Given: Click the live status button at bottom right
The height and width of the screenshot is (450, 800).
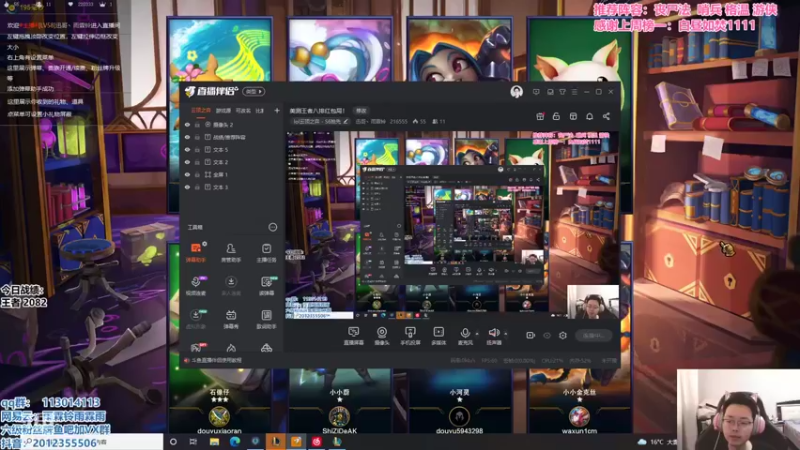Looking at the screenshot, I should pos(593,335).
